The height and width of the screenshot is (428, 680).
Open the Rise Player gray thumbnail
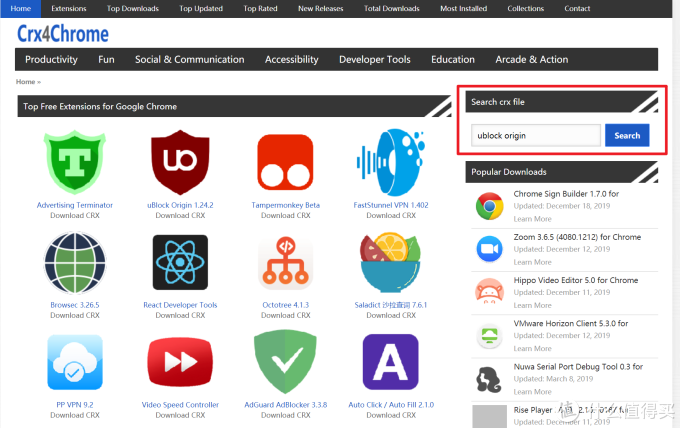pyautogui.click(x=489, y=416)
